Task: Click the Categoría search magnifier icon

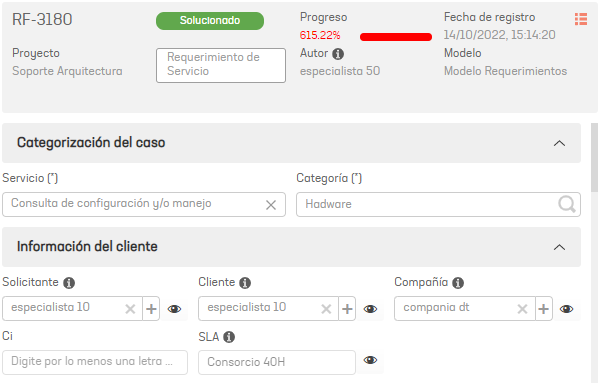Action: pos(567,204)
